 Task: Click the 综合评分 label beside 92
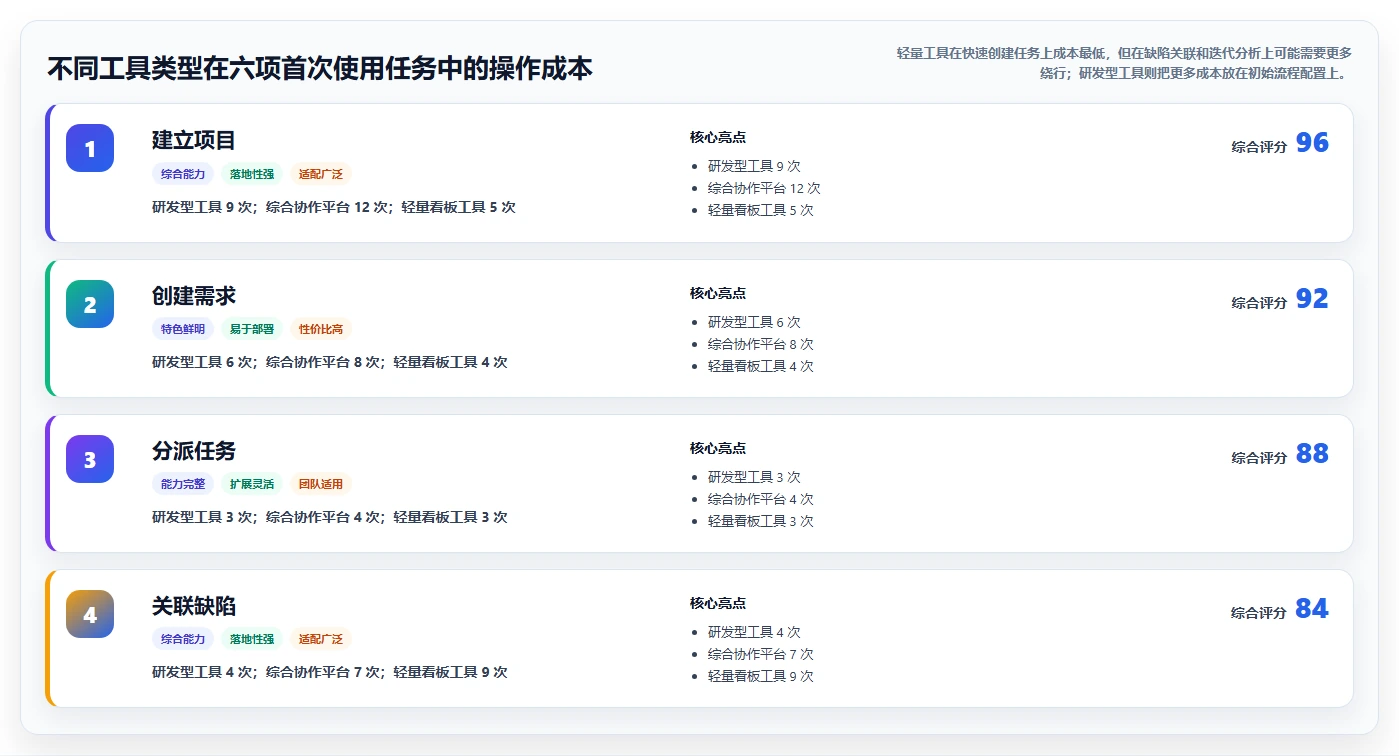pyautogui.click(x=1259, y=303)
